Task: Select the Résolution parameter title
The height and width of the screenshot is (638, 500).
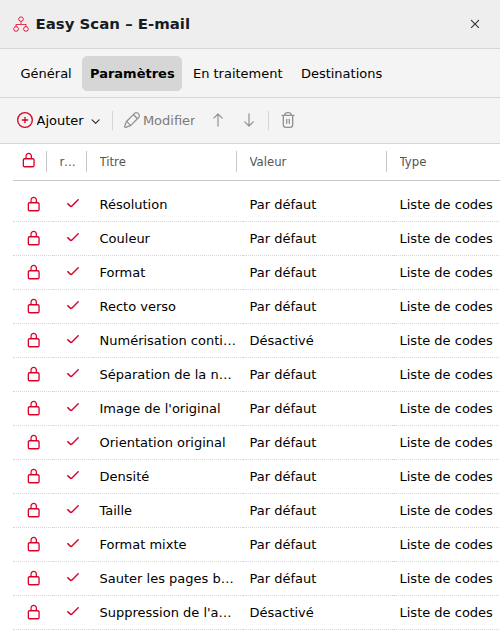Action: click(133, 204)
